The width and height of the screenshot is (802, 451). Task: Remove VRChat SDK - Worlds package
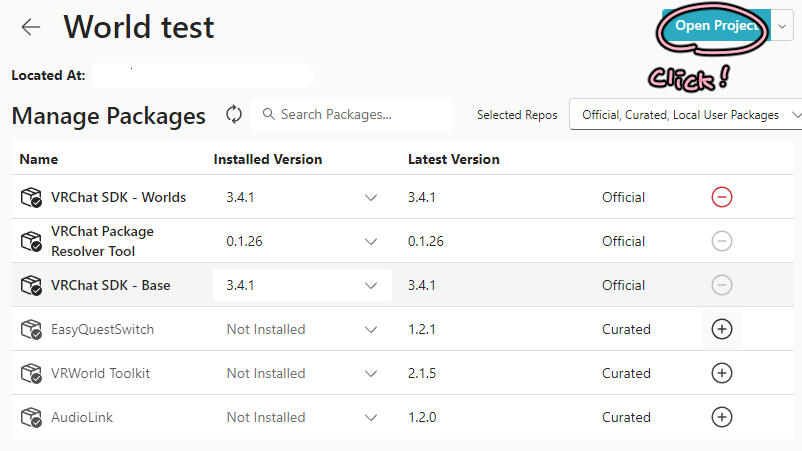[x=721, y=197]
